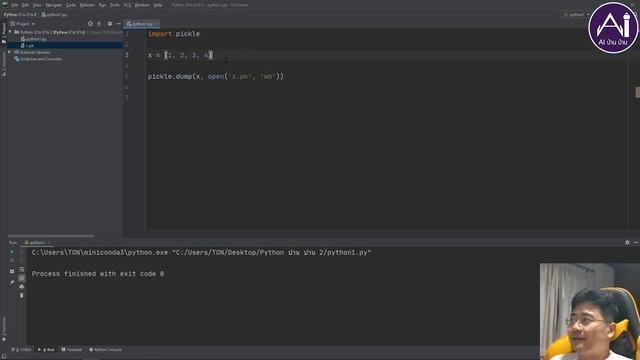Hide the Project panel with minus icon

[x=118, y=24]
